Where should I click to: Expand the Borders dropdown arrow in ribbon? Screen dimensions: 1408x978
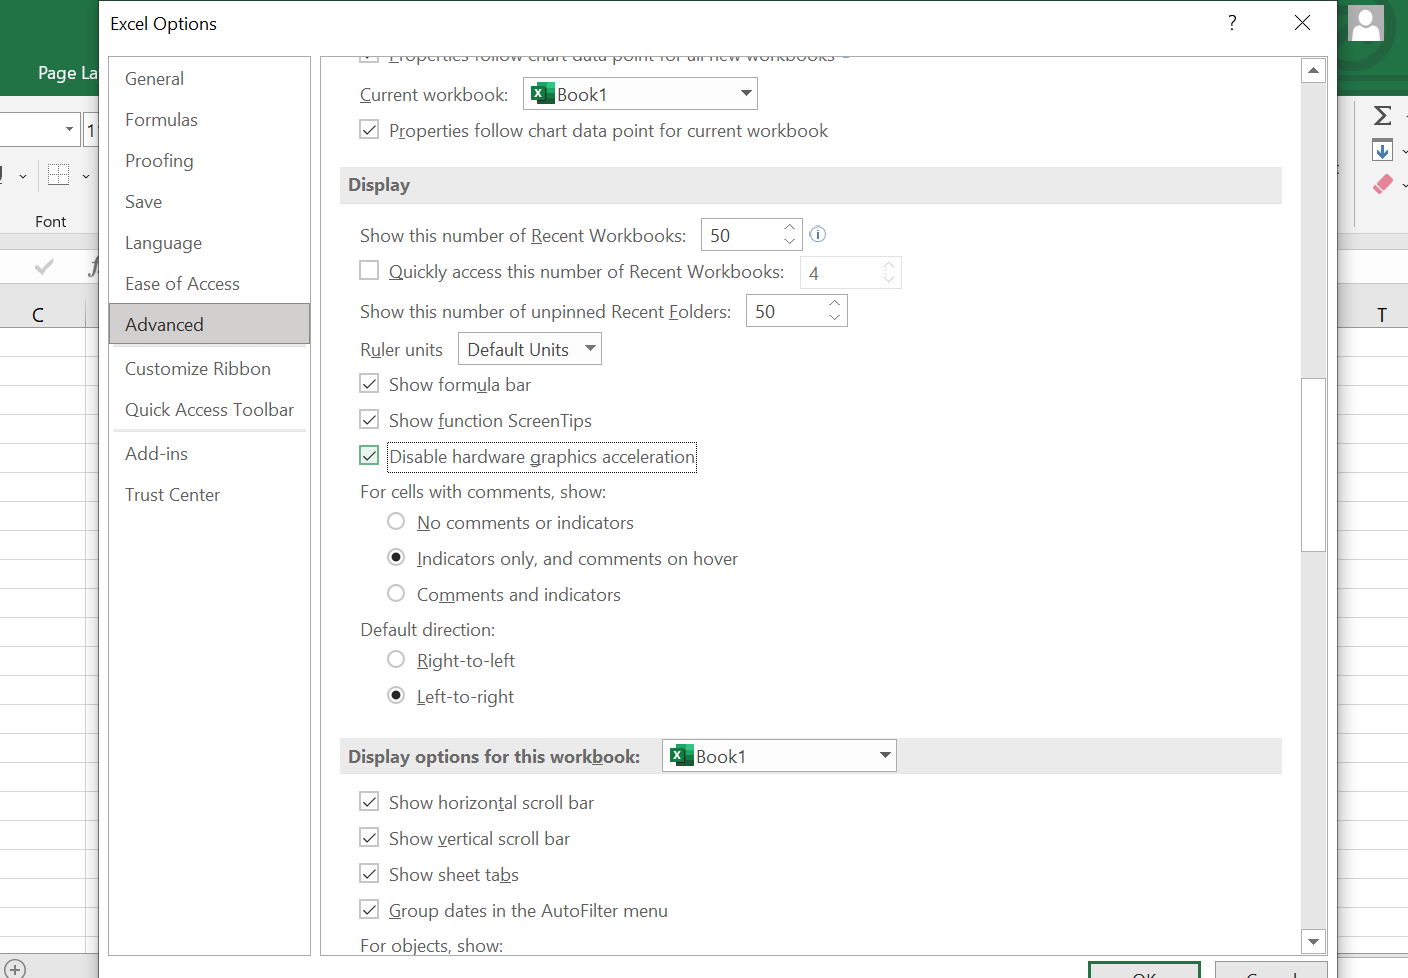(86, 176)
